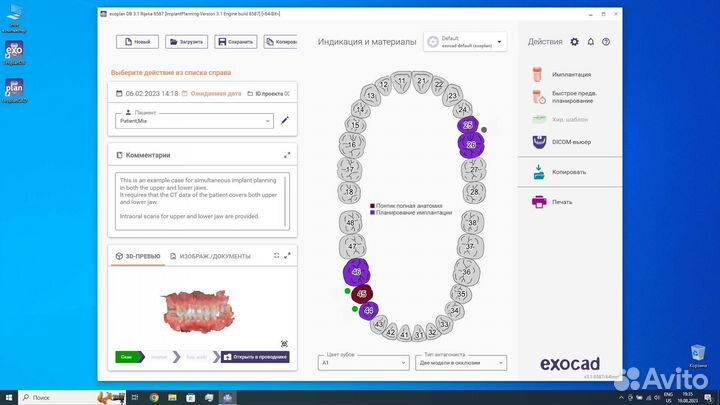Open the settings gear in Действия
720x405 pixels.
pyautogui.click(x=574, y=42)
